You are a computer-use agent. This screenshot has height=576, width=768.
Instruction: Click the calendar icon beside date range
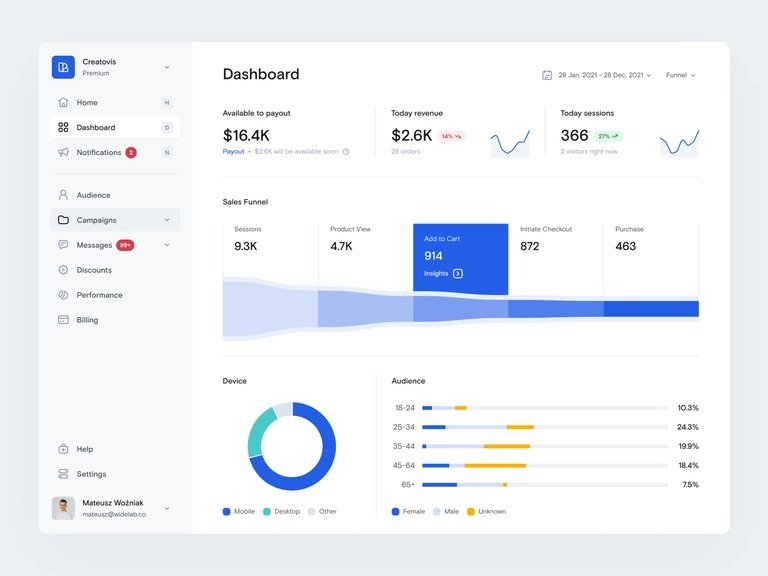547,75
